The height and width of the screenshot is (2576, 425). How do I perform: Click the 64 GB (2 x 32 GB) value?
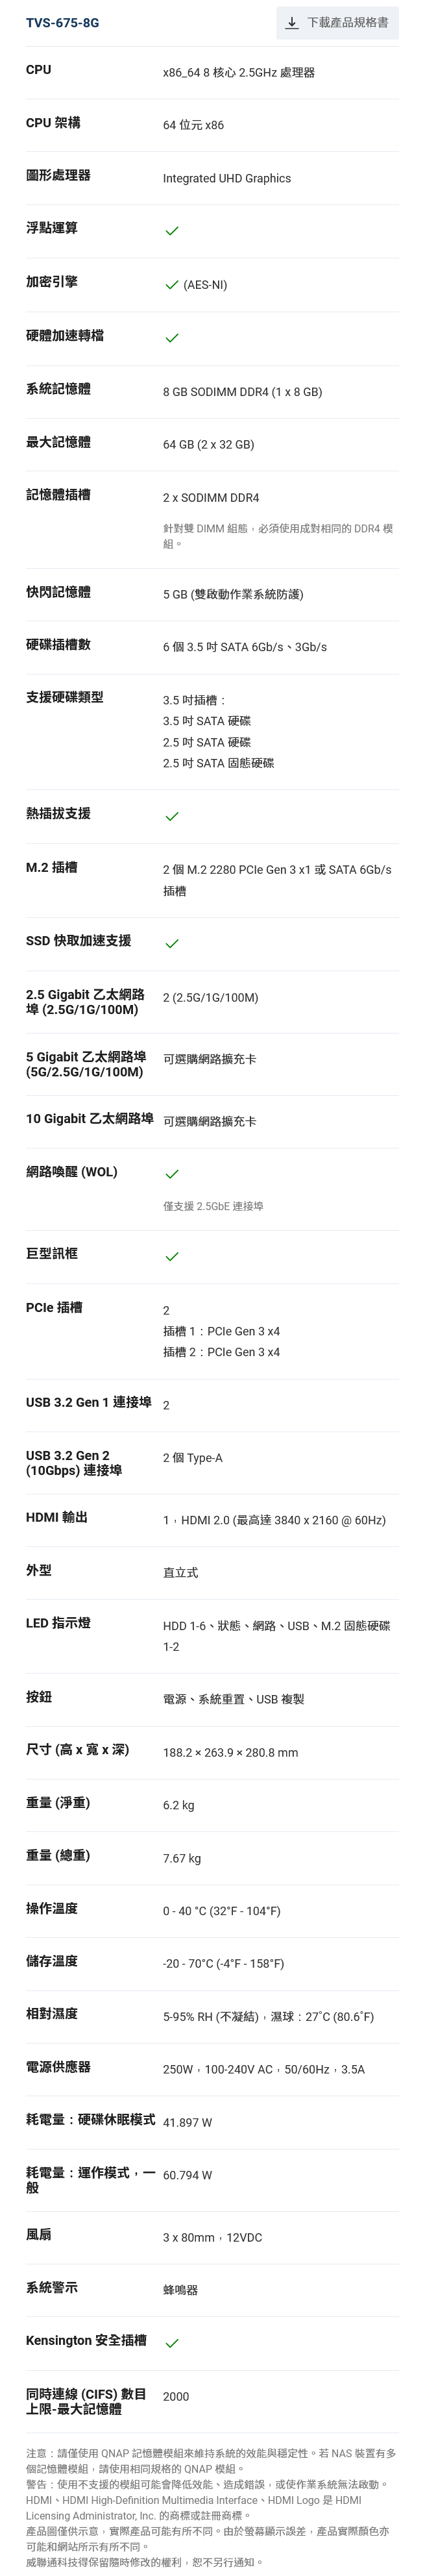click(208, 445)
